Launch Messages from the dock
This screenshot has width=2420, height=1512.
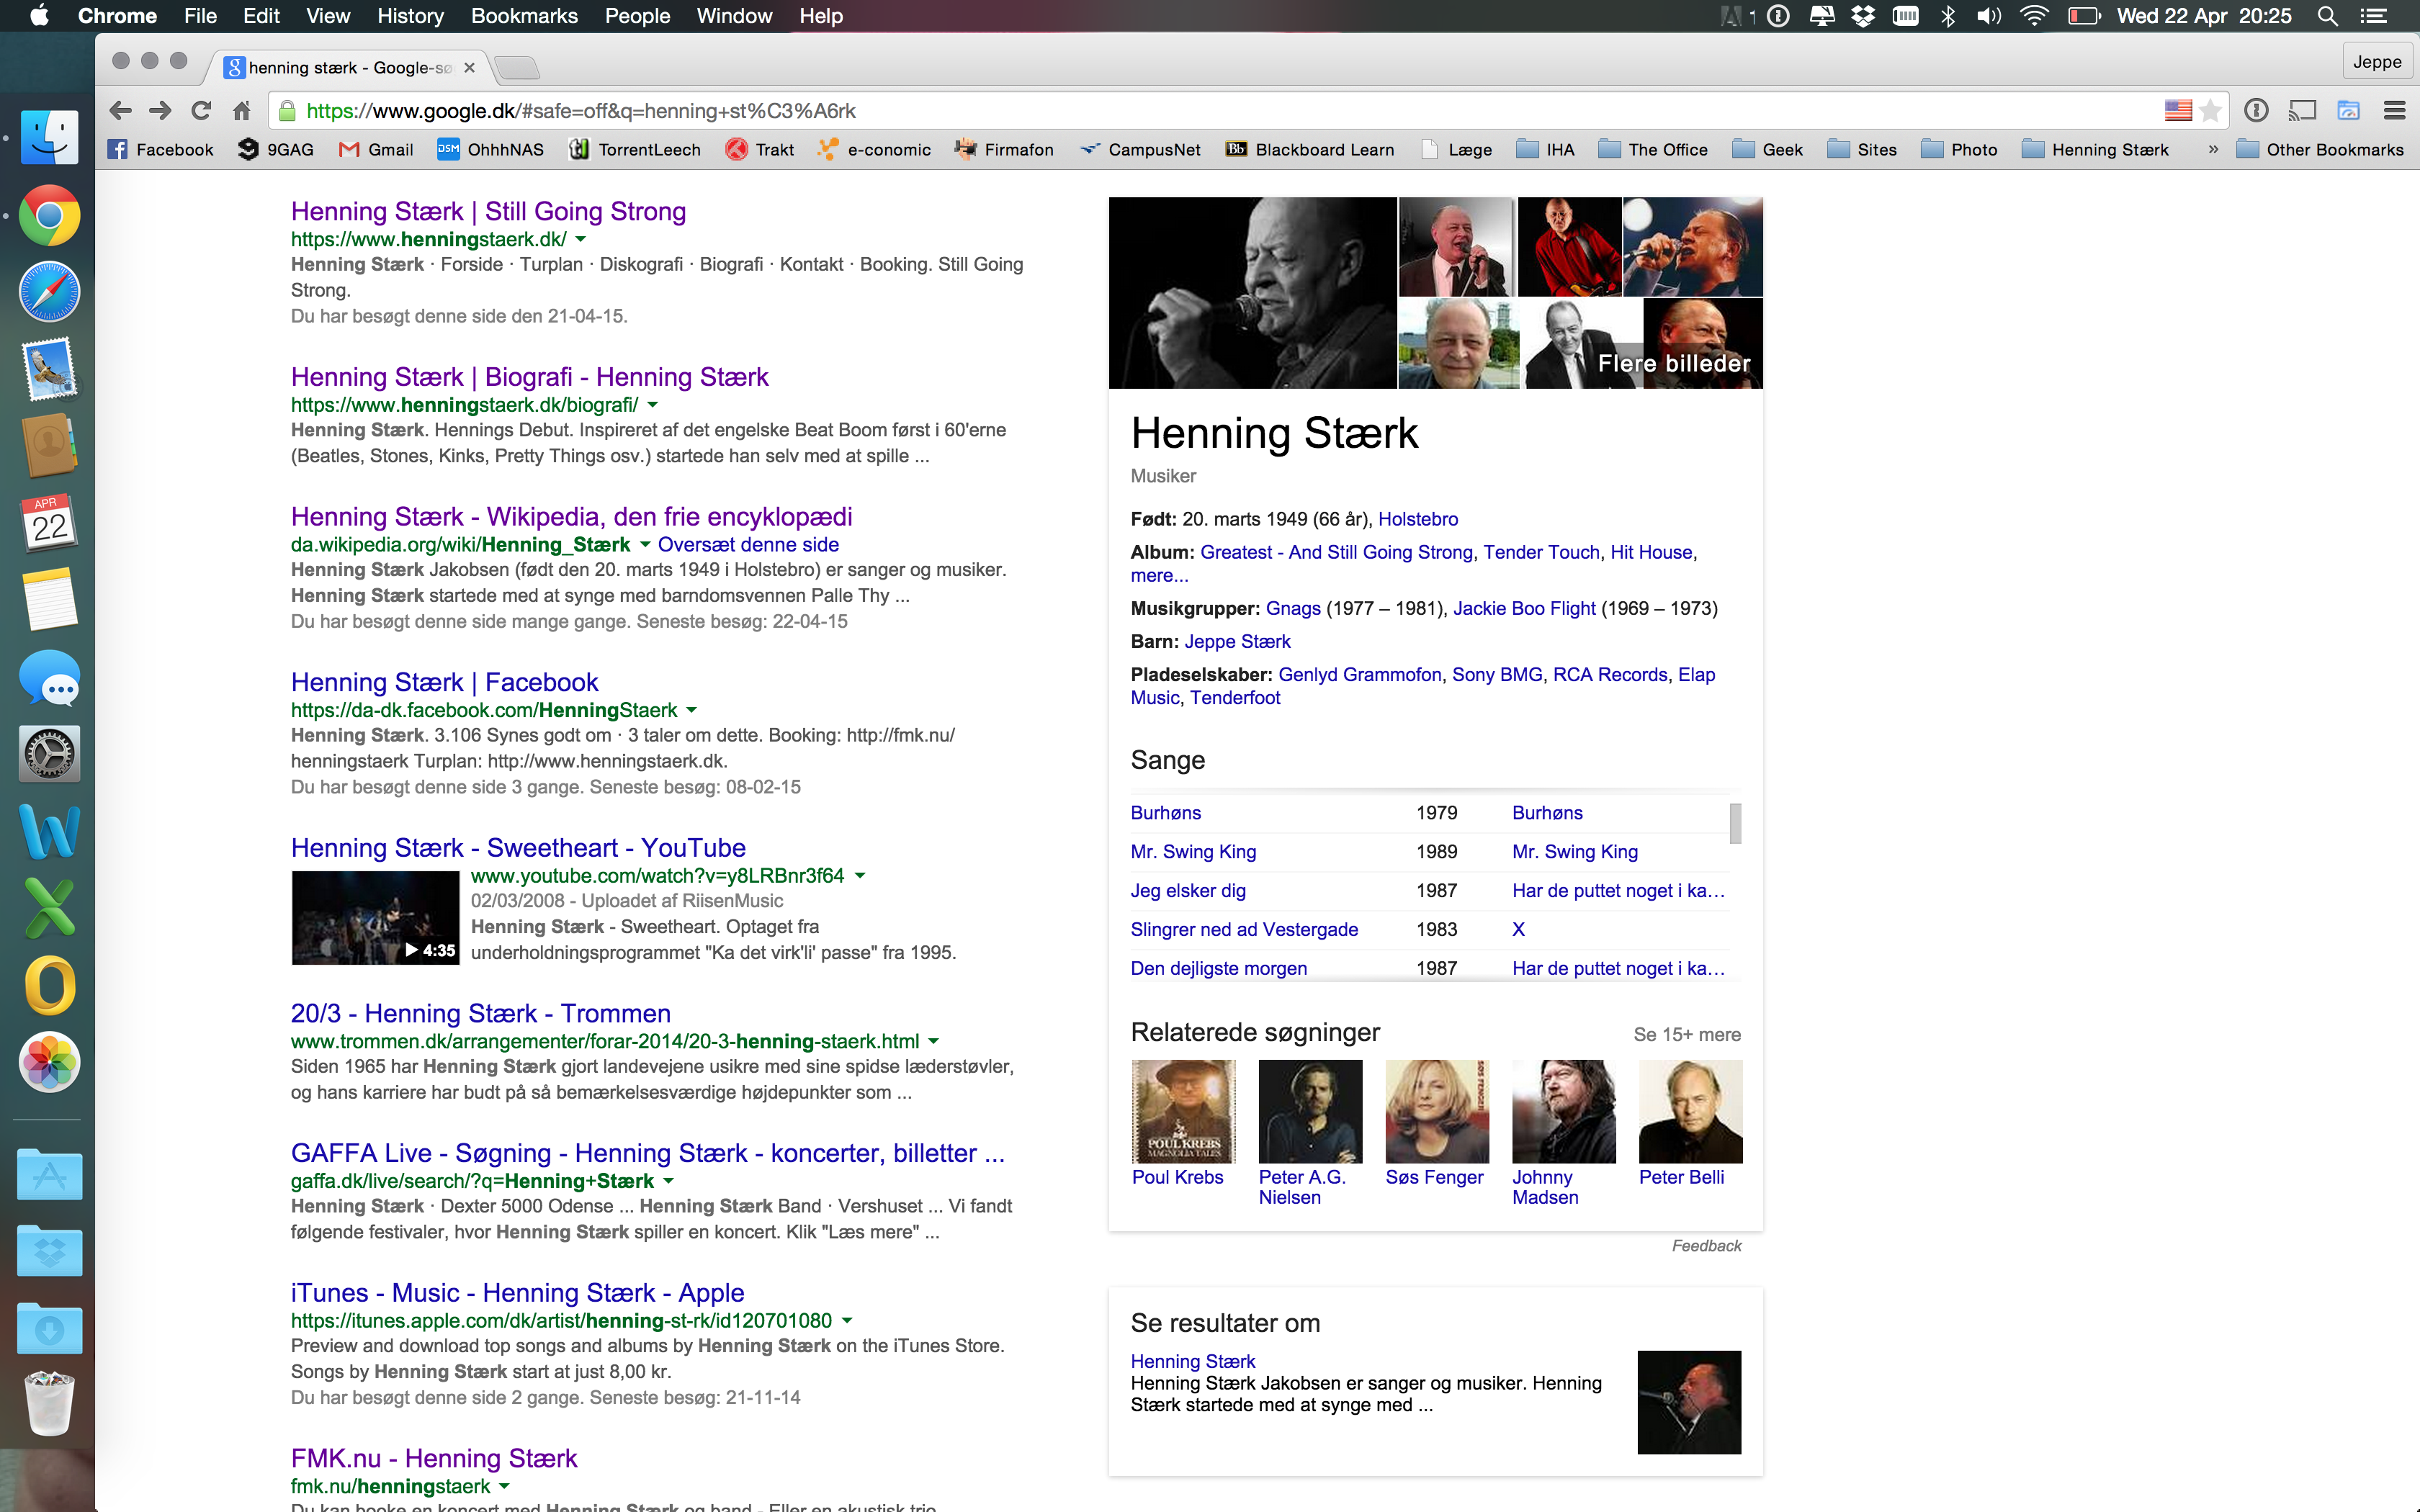coord(49,677)
